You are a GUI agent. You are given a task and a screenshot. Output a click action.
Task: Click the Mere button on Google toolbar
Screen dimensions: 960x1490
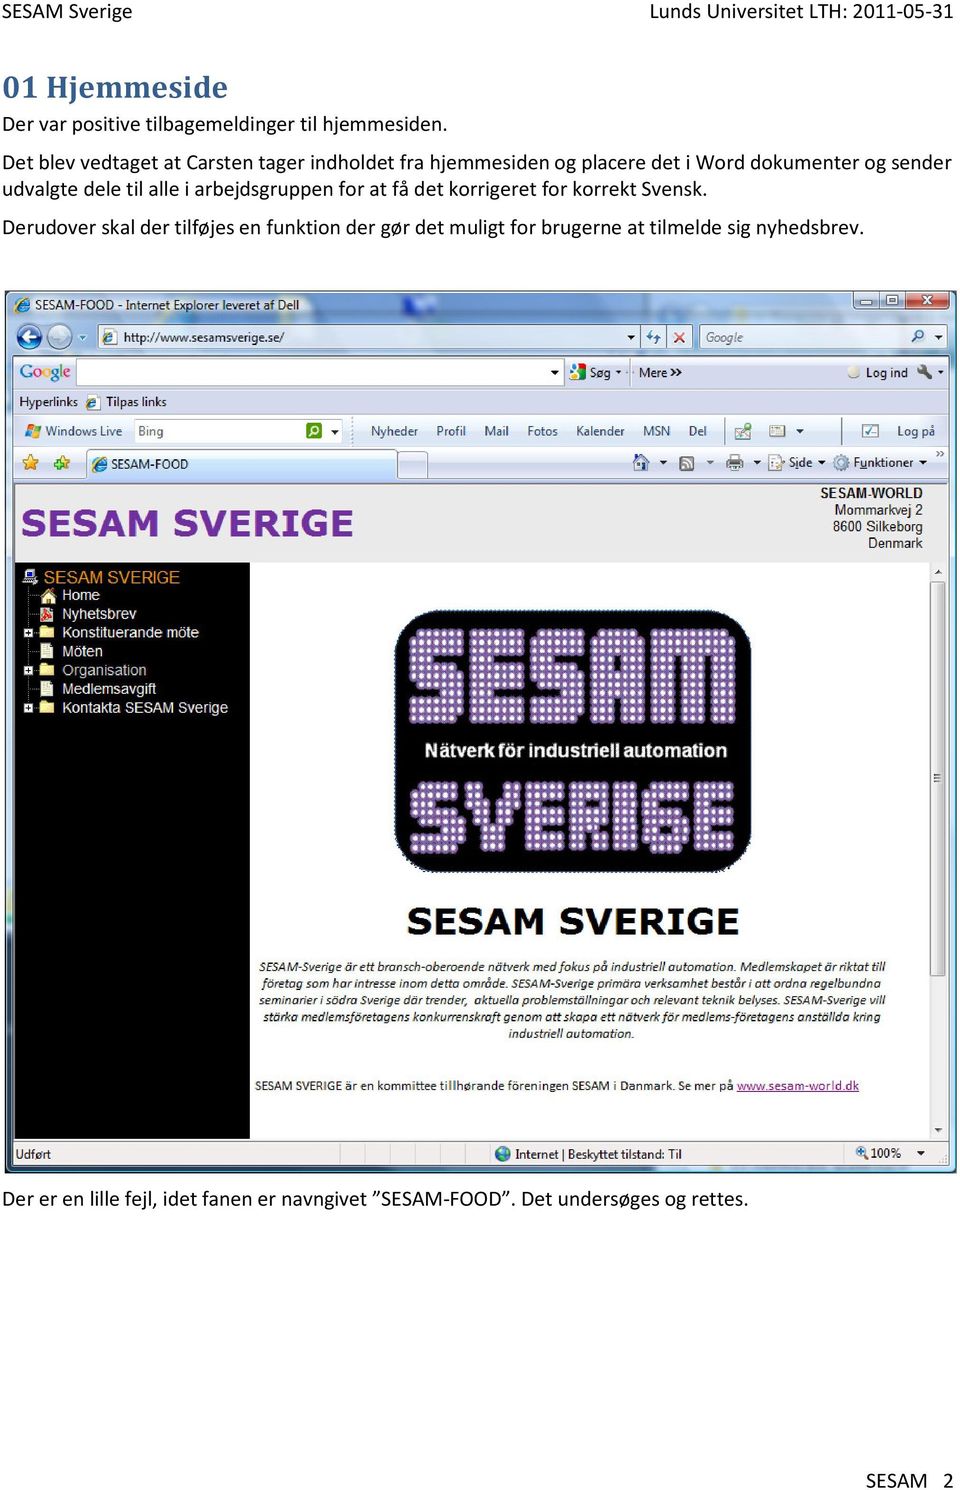point(660,372)
